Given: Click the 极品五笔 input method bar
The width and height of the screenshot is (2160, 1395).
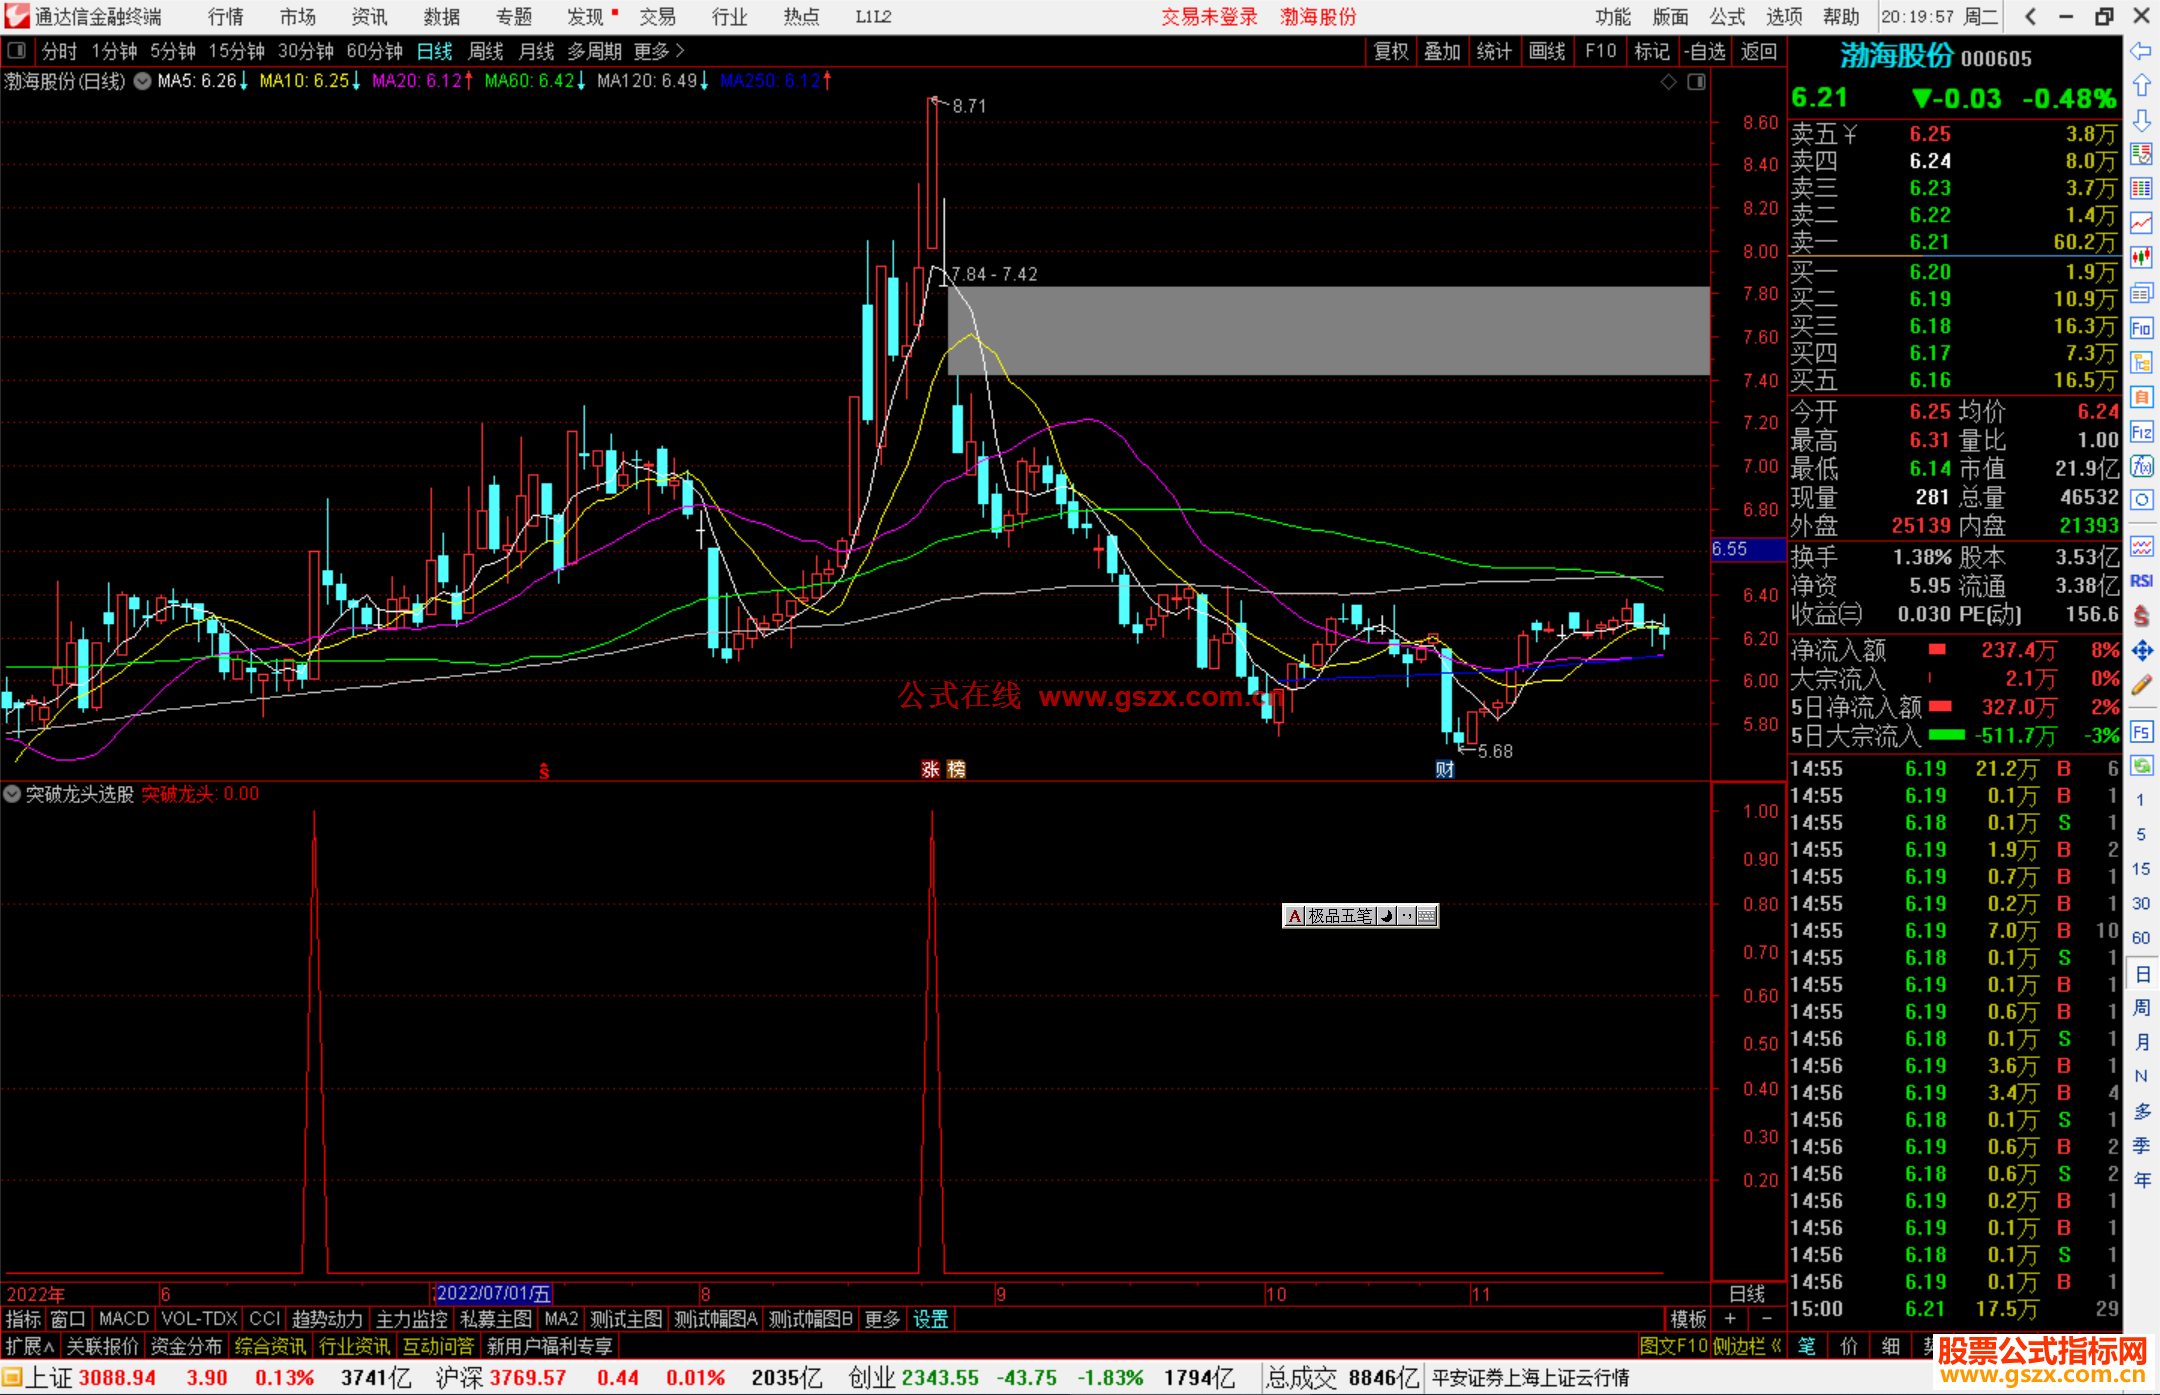Looking at the screenshot, I should point(1360,915).
